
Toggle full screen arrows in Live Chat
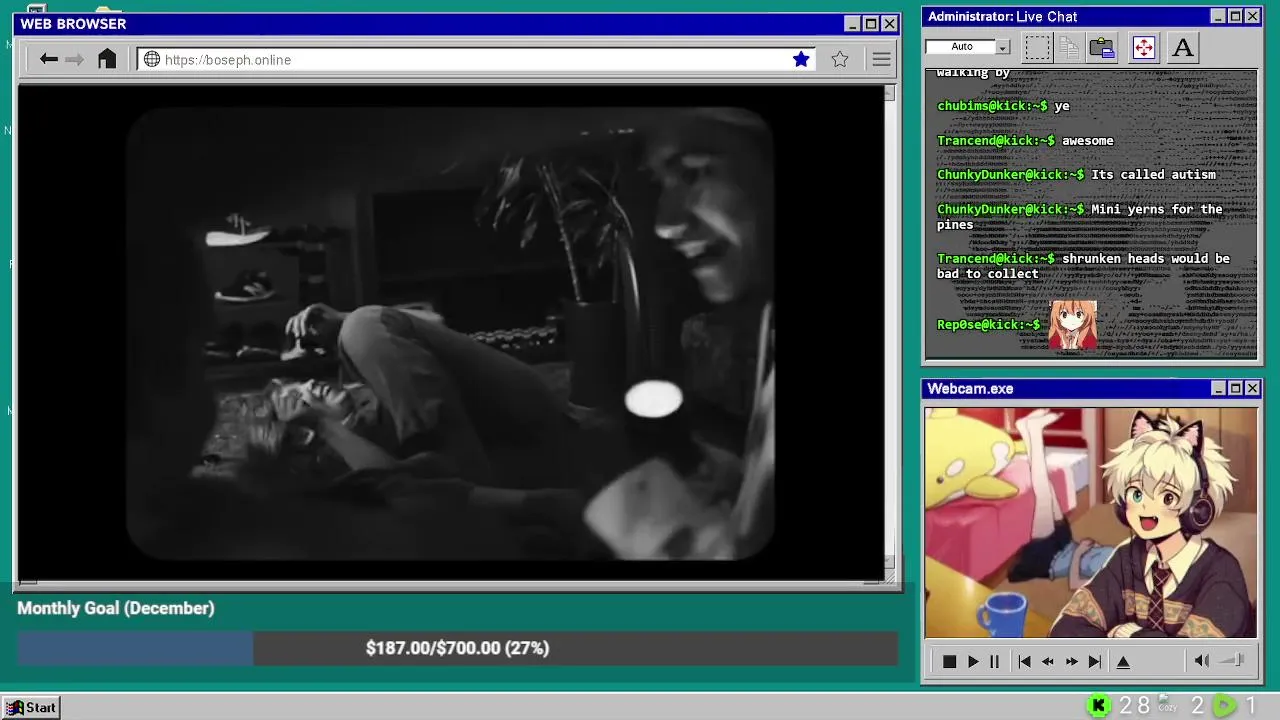[x=1143, y=47]
